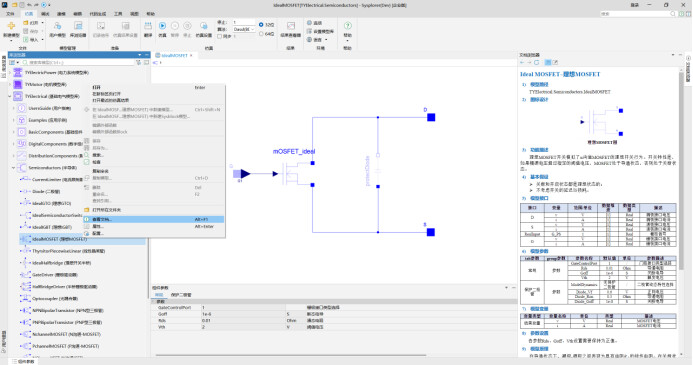
Task: Click the Goff value cell 1e-6
Action: click(x=244, y=314)
